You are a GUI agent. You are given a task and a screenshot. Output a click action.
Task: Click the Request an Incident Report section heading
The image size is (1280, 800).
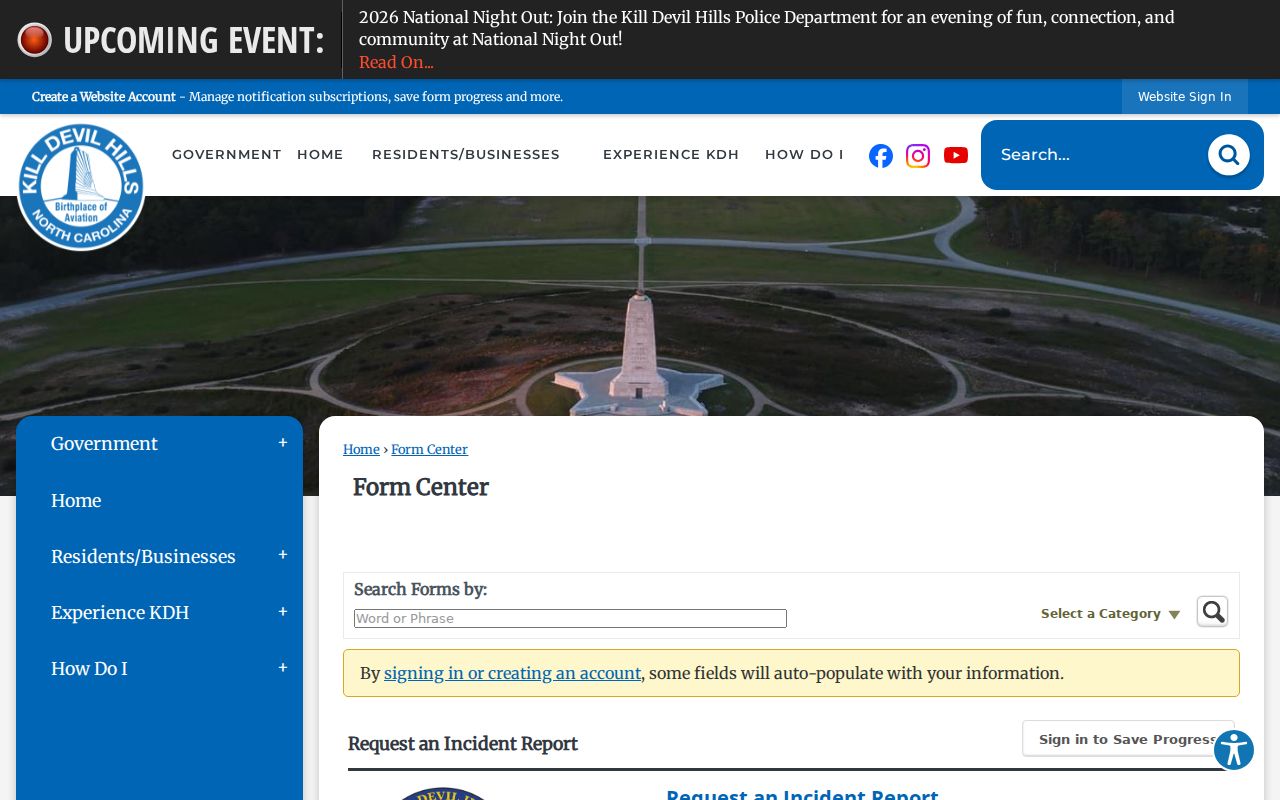coord(463,744)
